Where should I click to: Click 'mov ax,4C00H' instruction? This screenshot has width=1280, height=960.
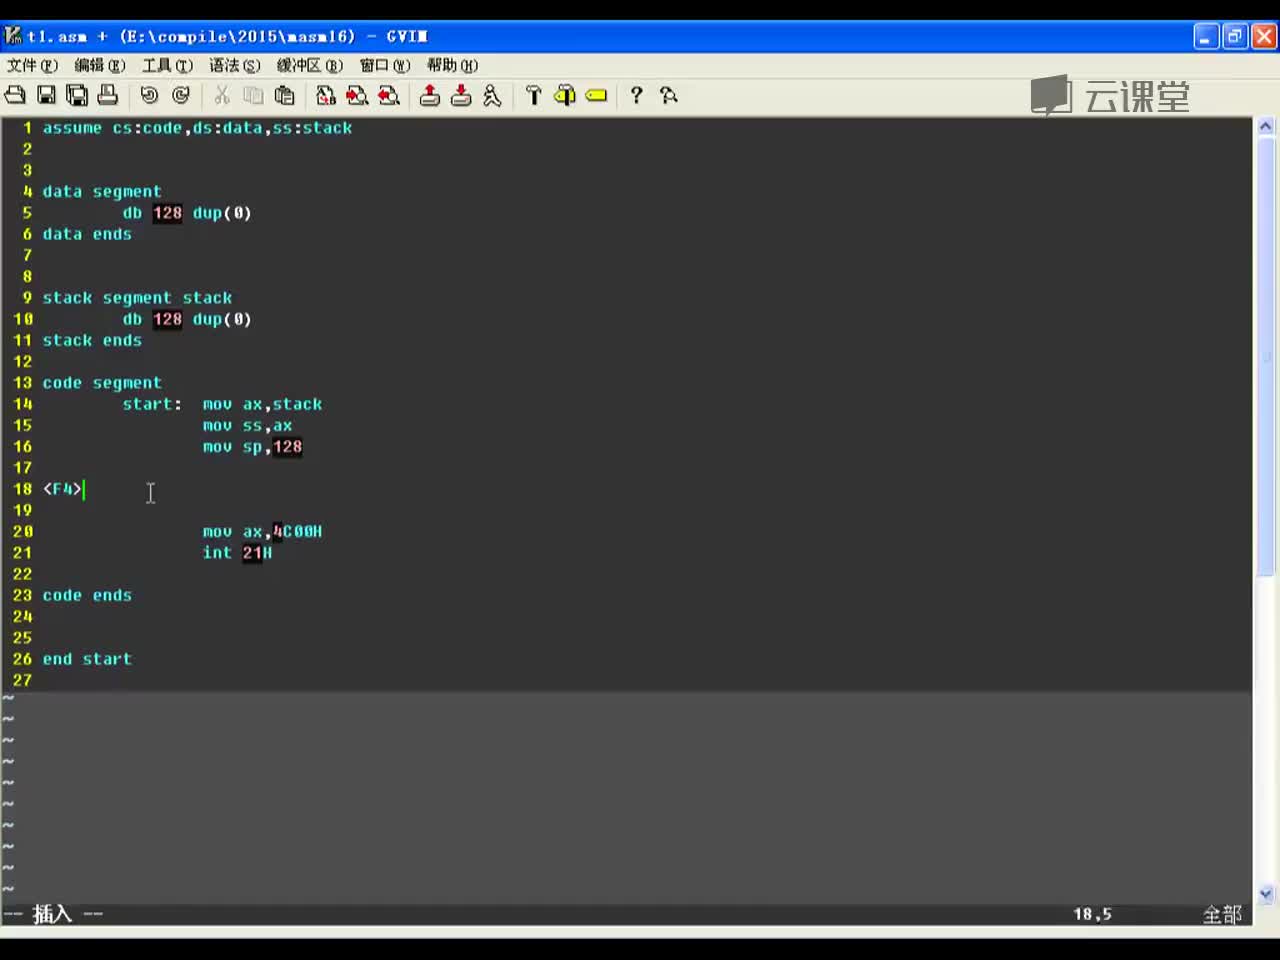pyautogui.click(x=262, y=532)
